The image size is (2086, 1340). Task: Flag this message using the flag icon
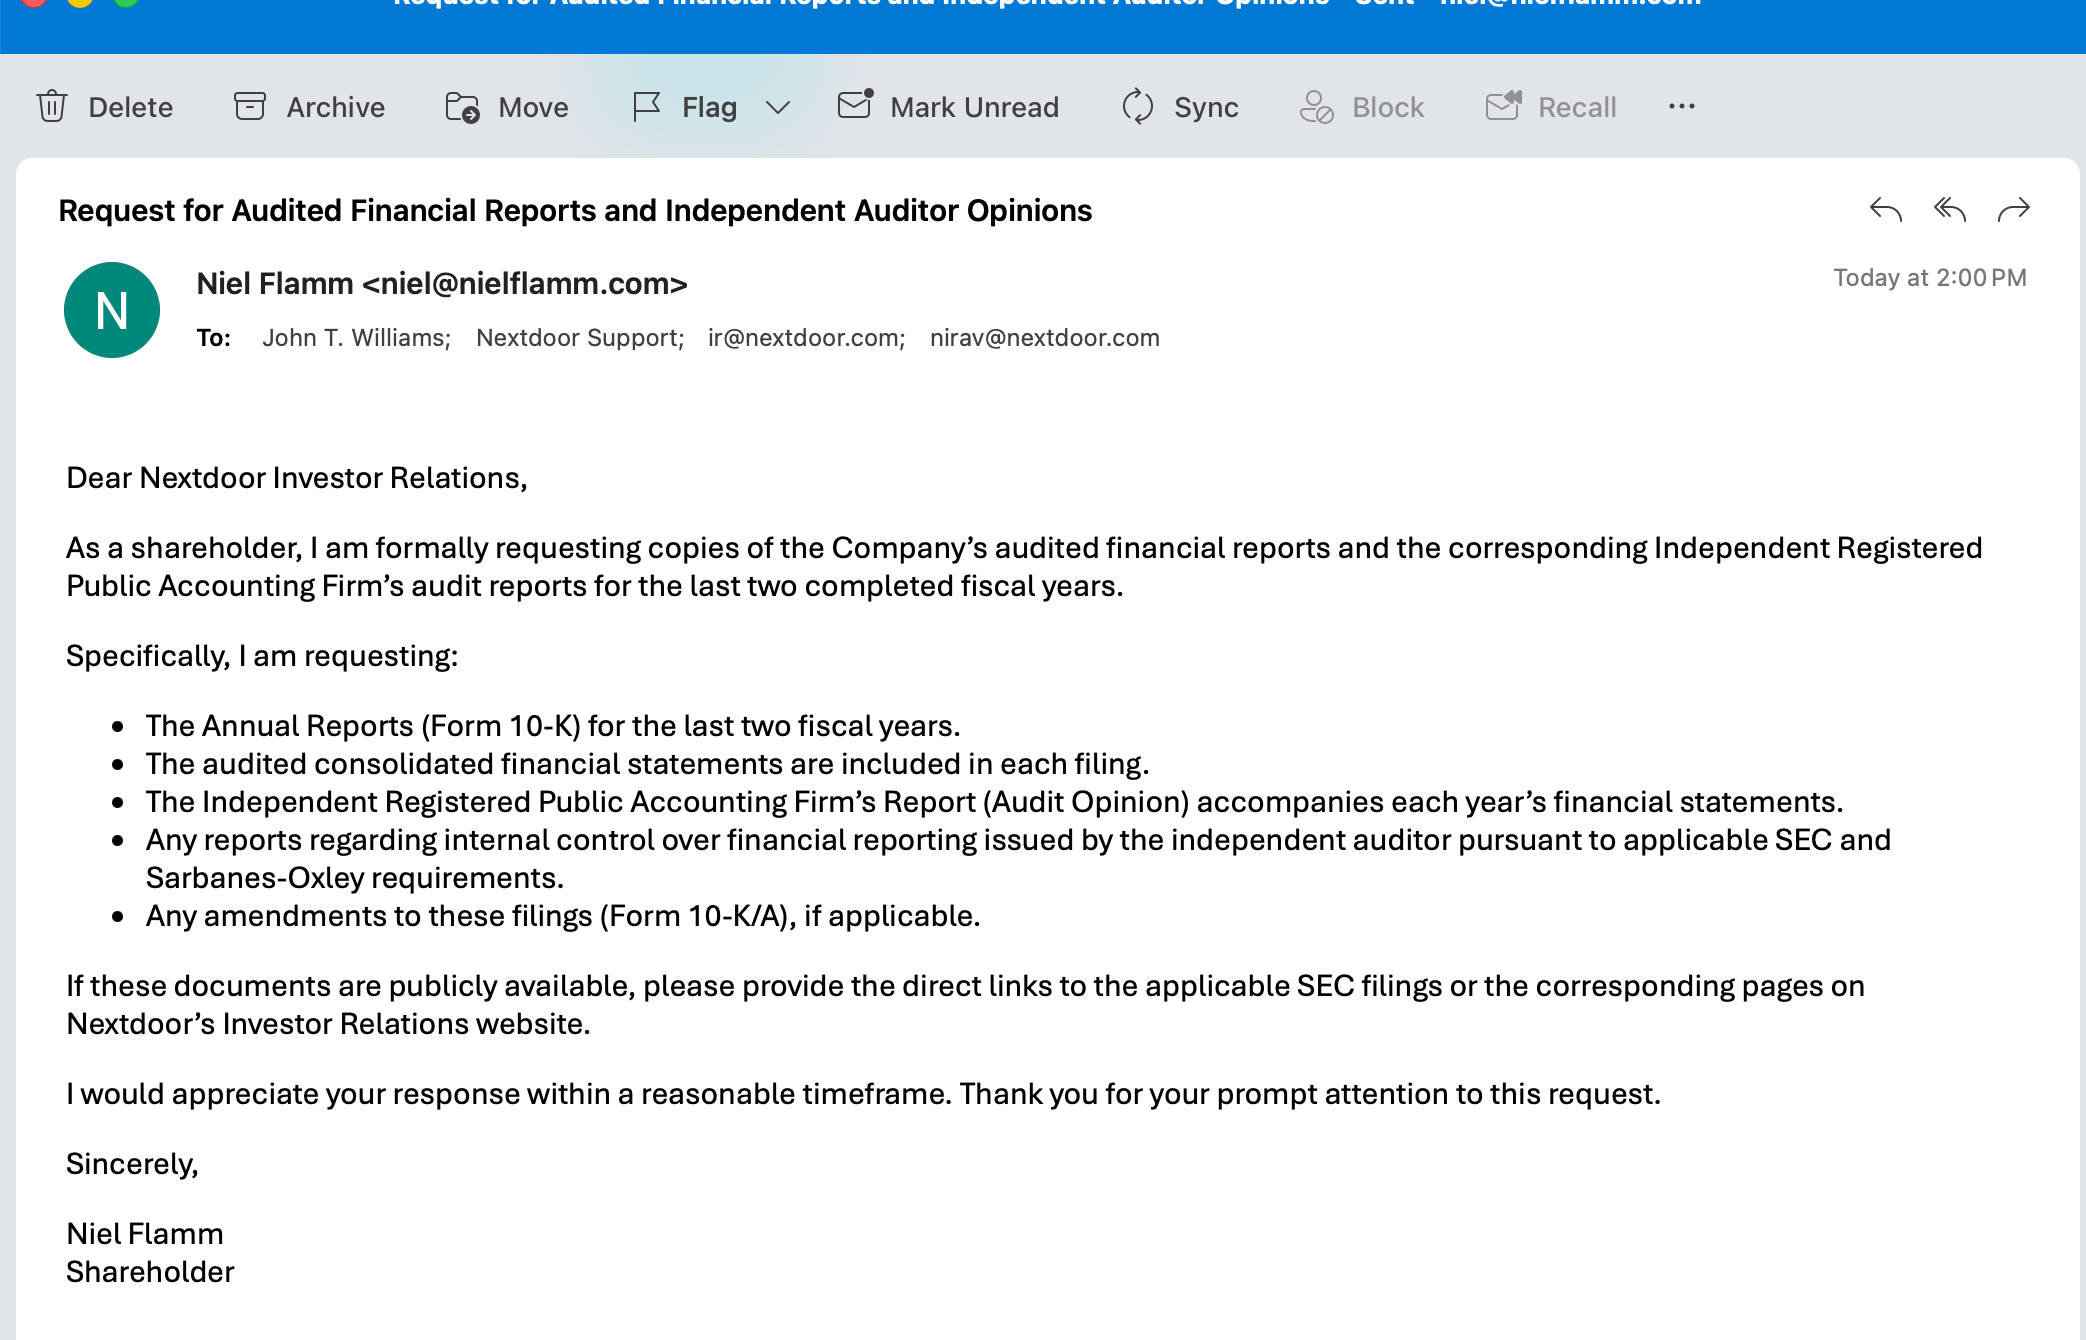[x=647, y=106]
